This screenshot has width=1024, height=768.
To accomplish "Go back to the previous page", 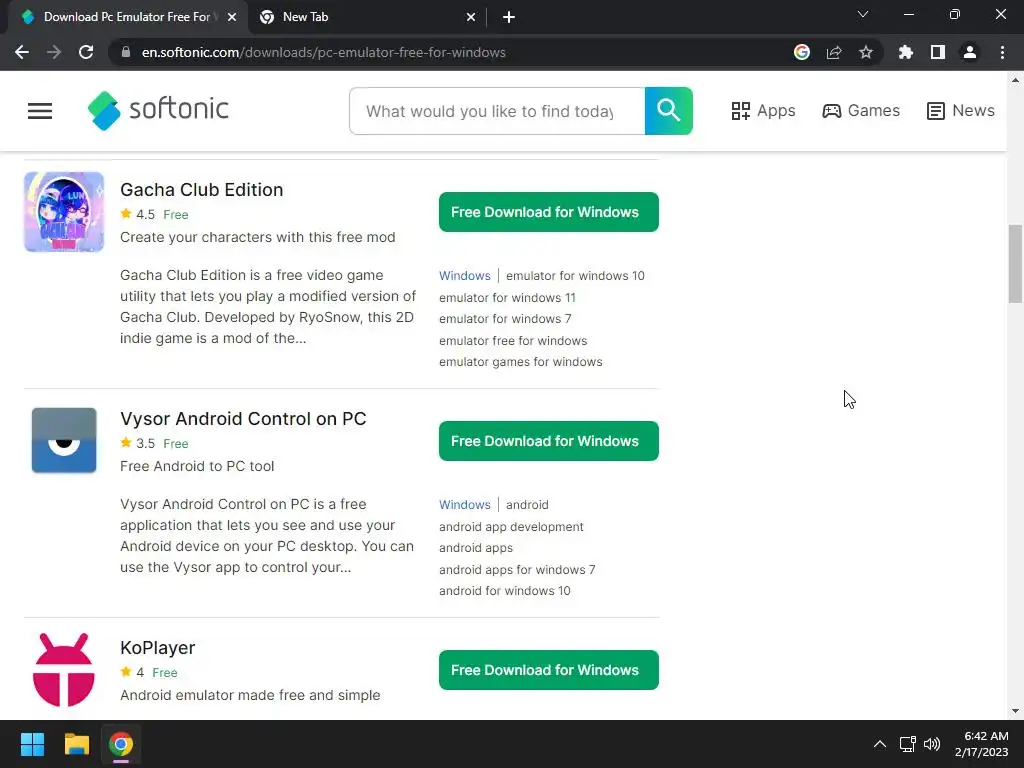I will pos(22,52).
